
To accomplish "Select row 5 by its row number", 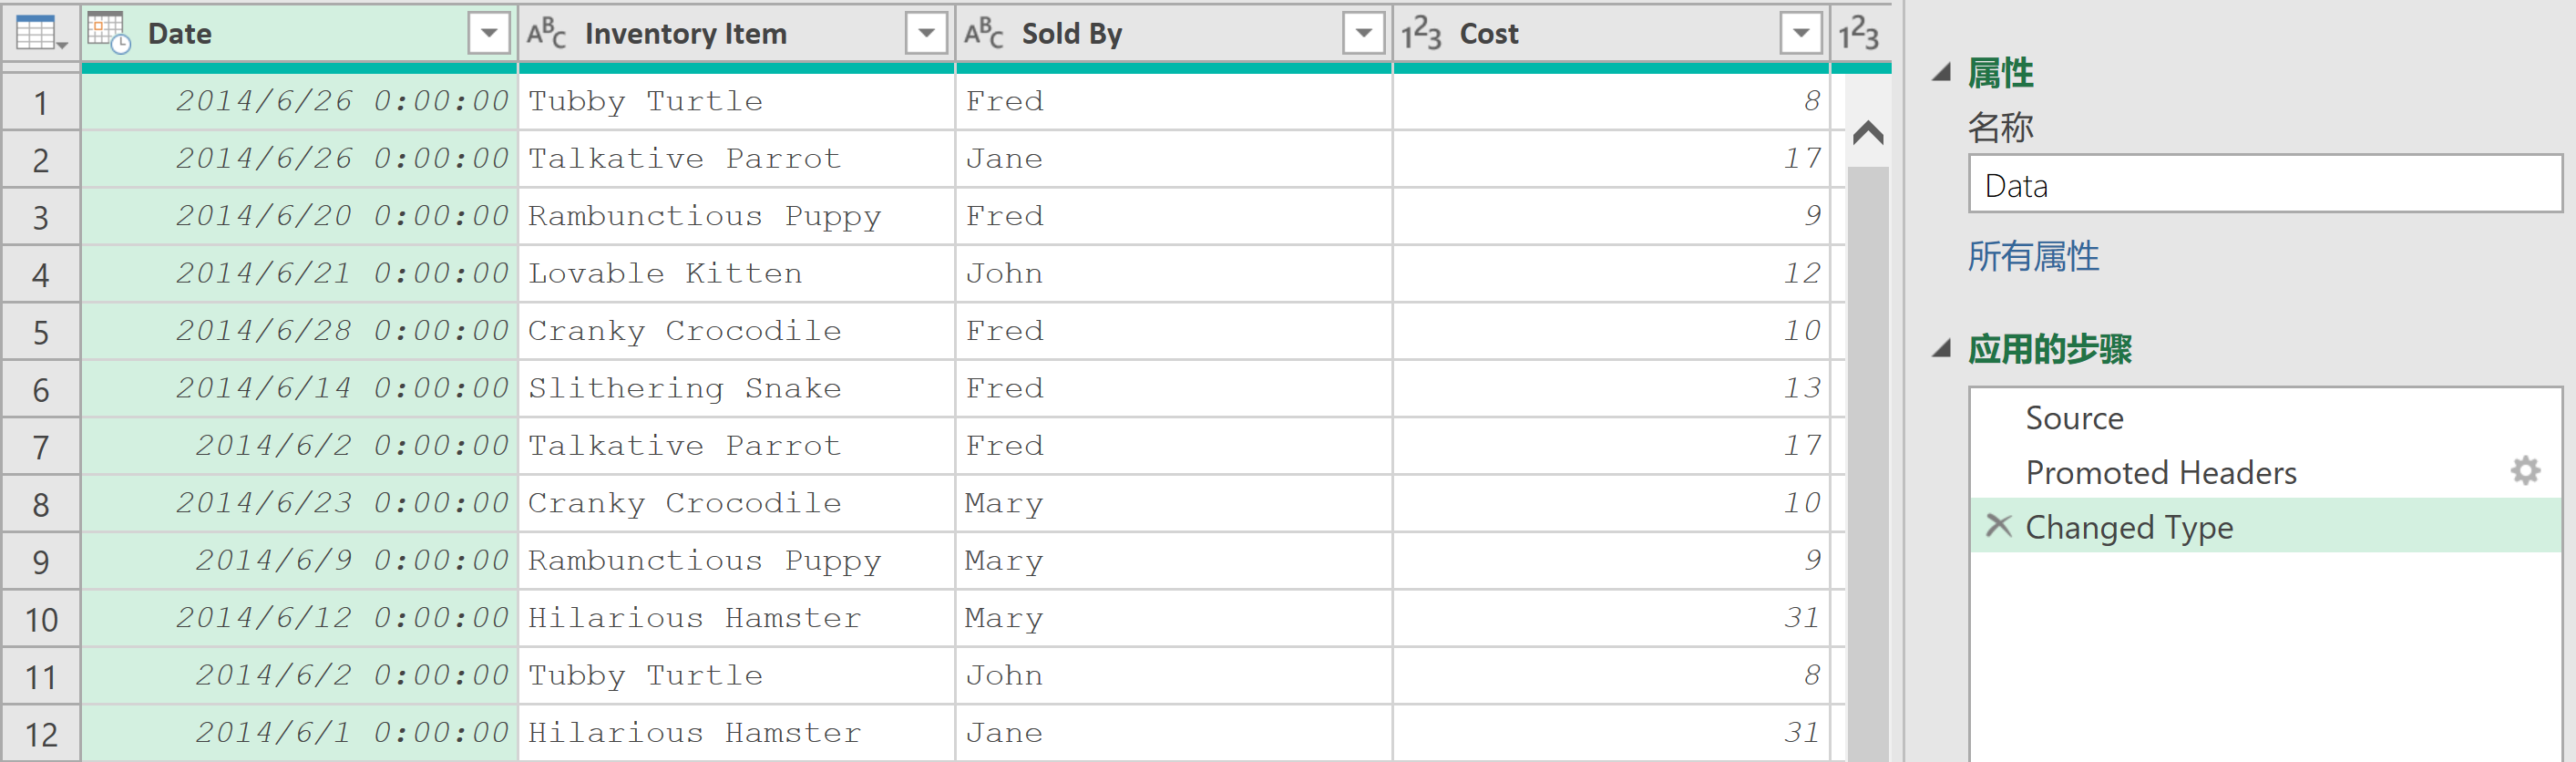I will tap(41, 332).
